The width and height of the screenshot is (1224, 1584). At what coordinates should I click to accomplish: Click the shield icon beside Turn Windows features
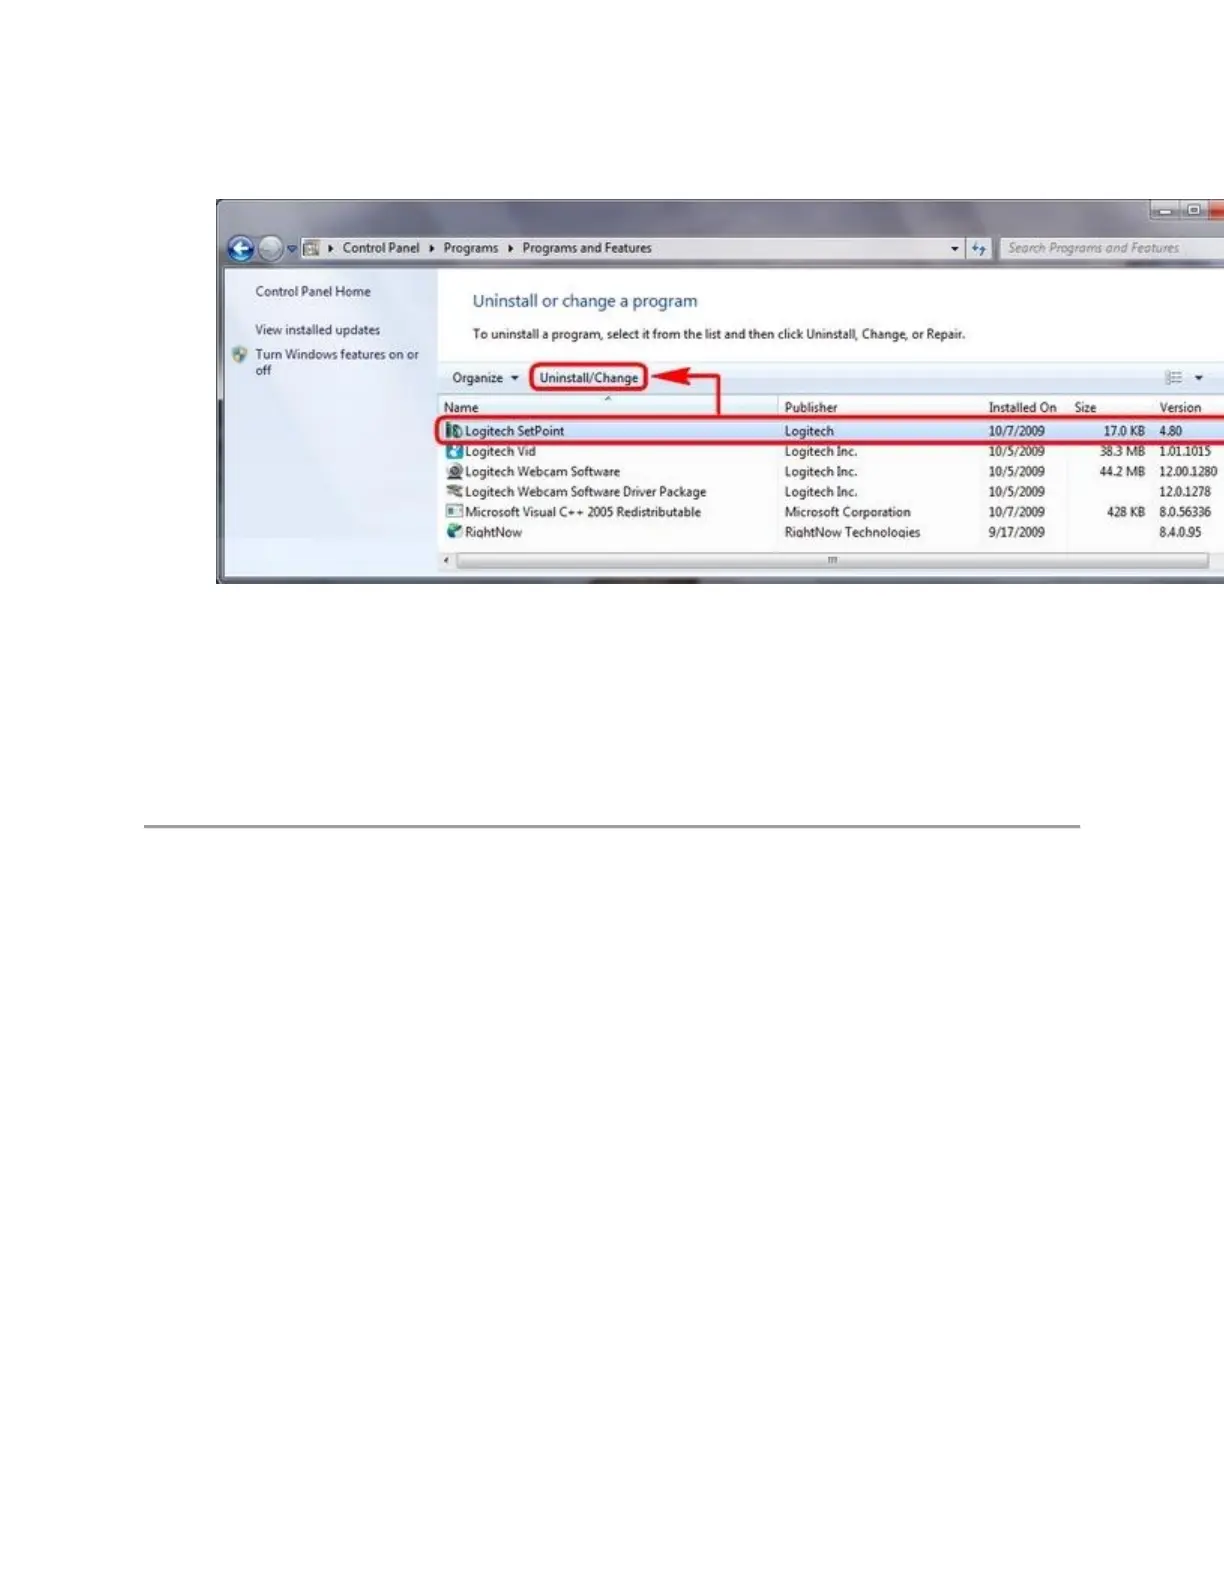click(x=240, y=355)
